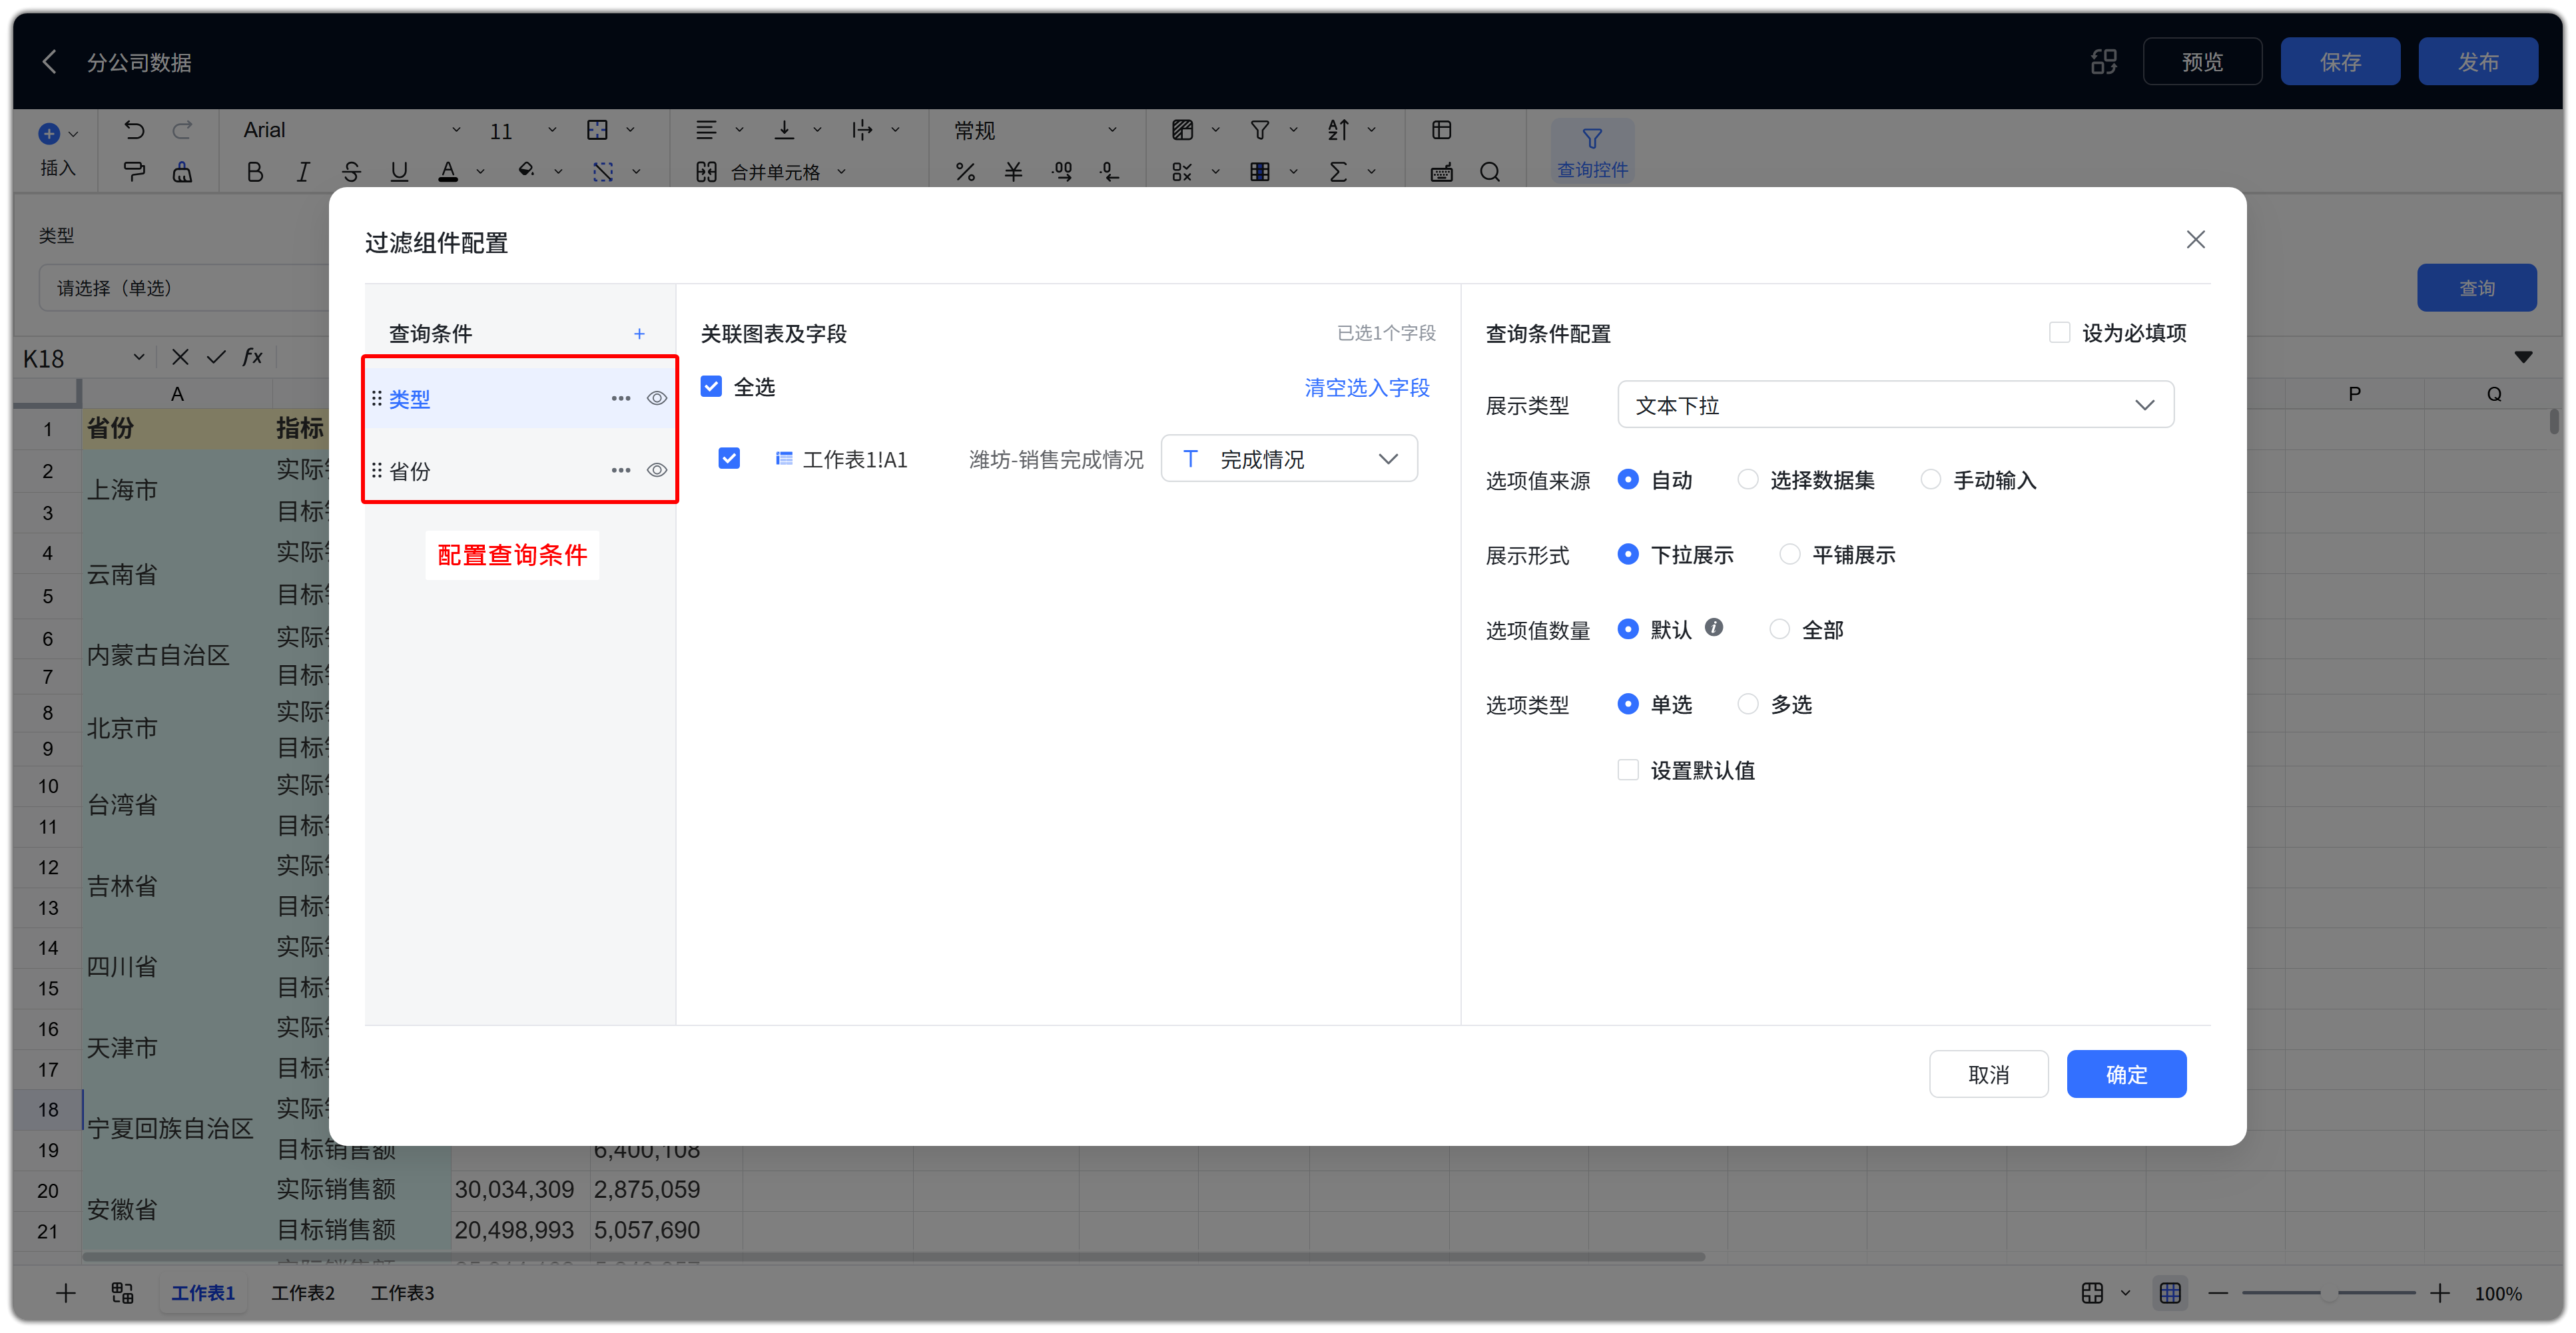
Task: Click the increase decimal places icon
Action: (x=1062, y=172)
